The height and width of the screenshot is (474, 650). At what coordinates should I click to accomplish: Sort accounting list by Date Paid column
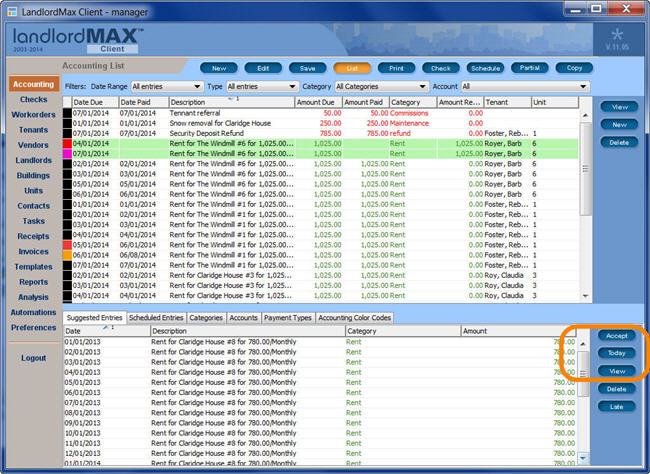pos(144,102)
